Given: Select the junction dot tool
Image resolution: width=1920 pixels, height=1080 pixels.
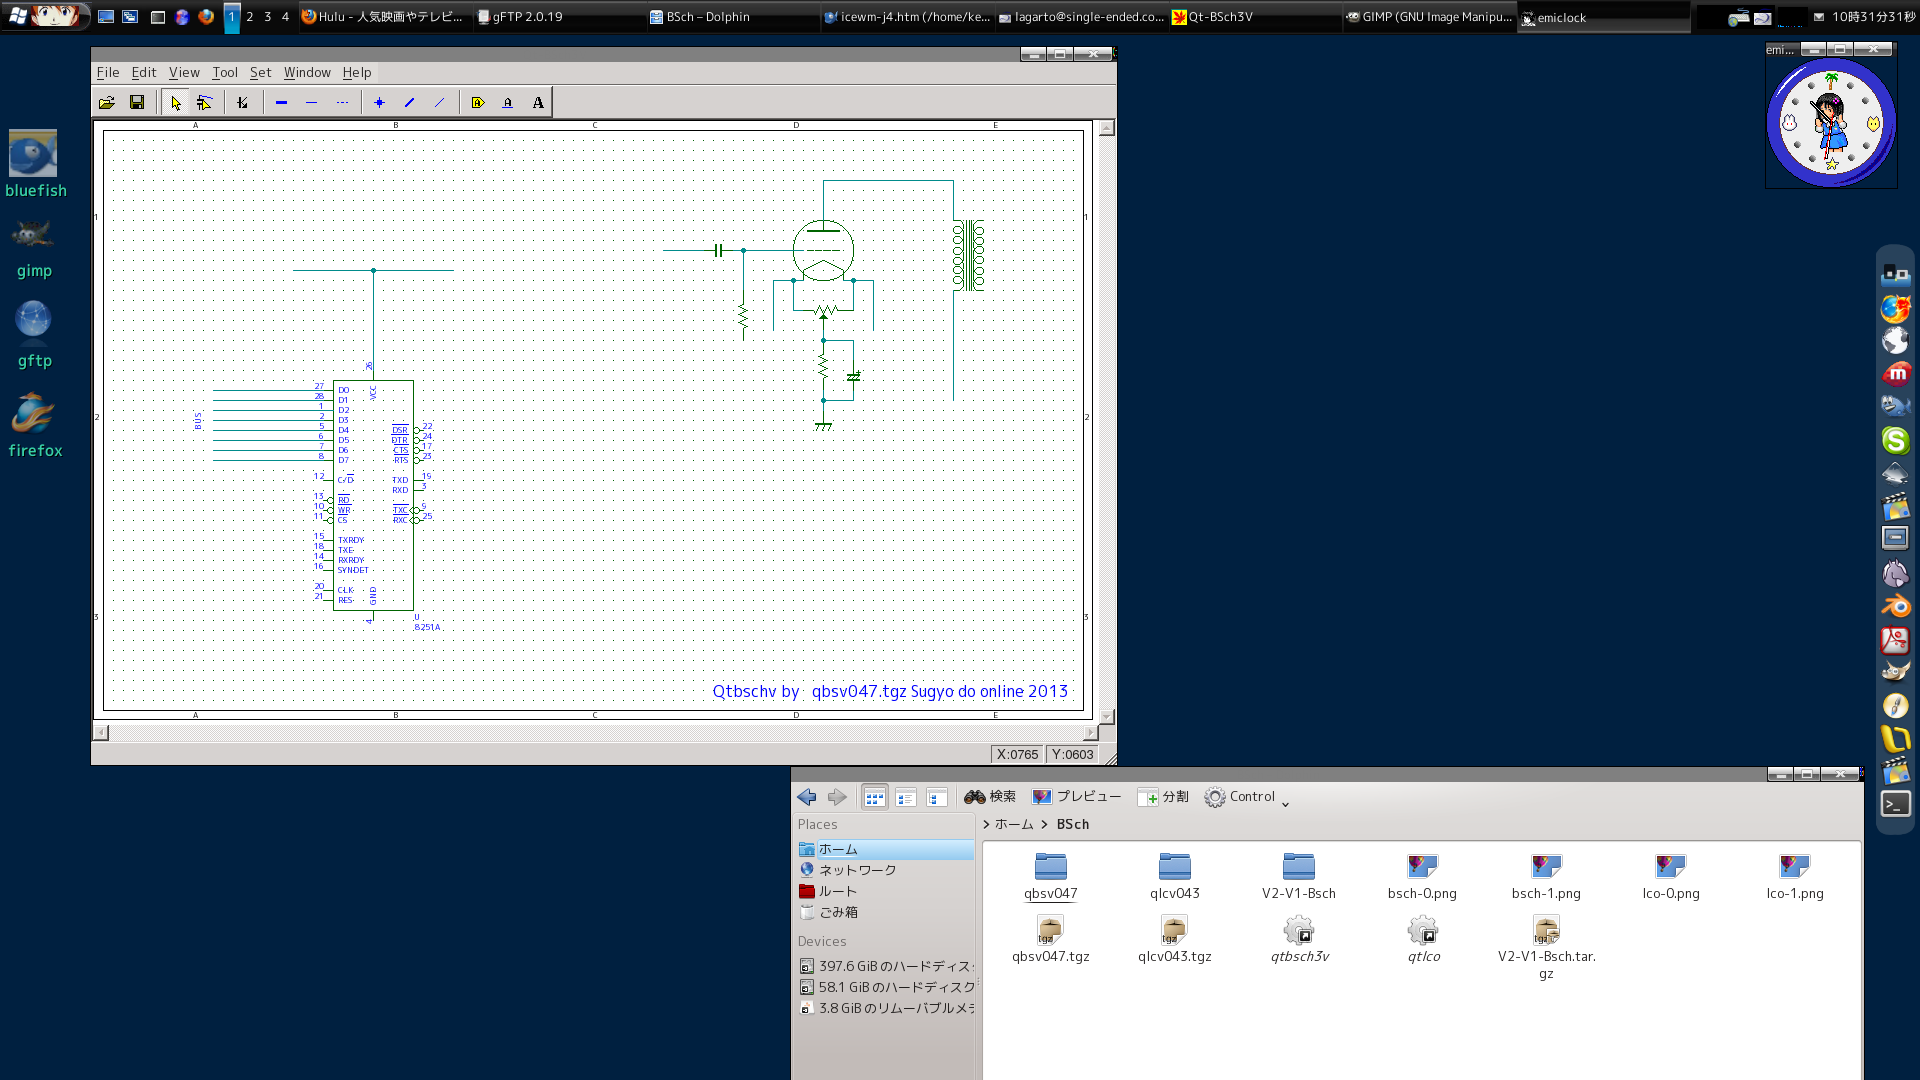Looking at the screenshot, I should pos(379,102).
